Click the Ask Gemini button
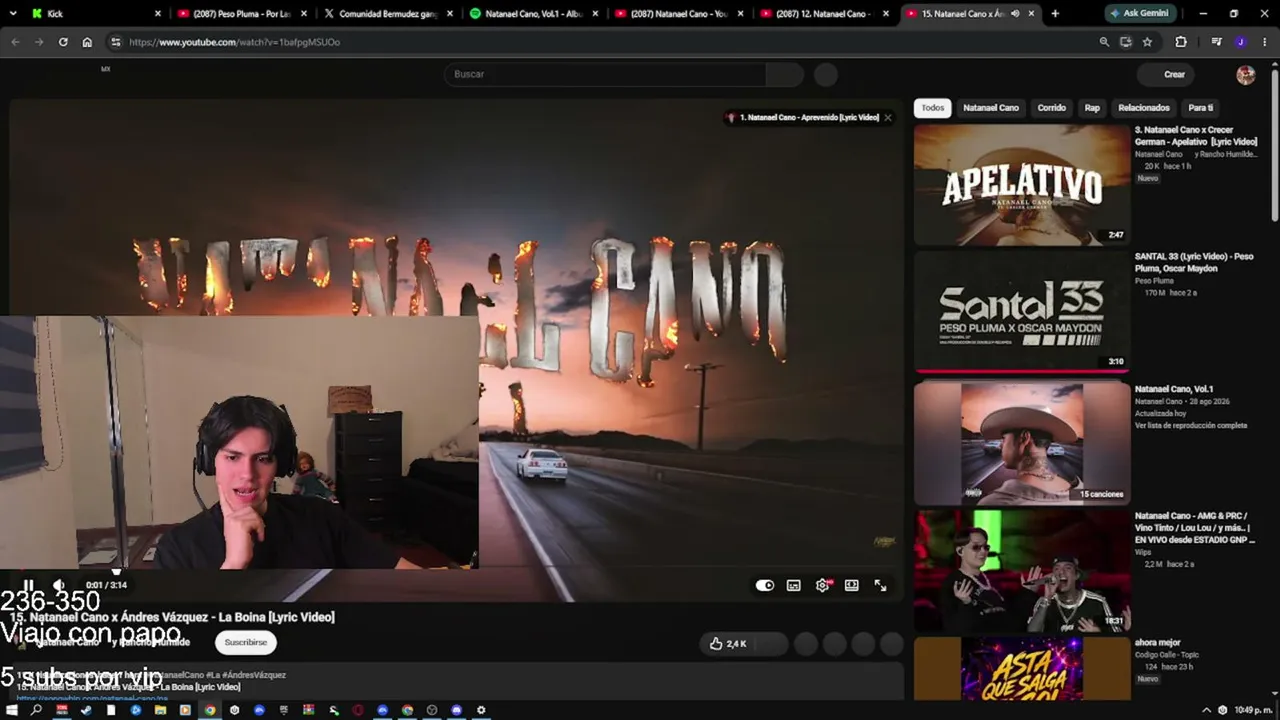 pyautogui.click(x=1139, y=14)
